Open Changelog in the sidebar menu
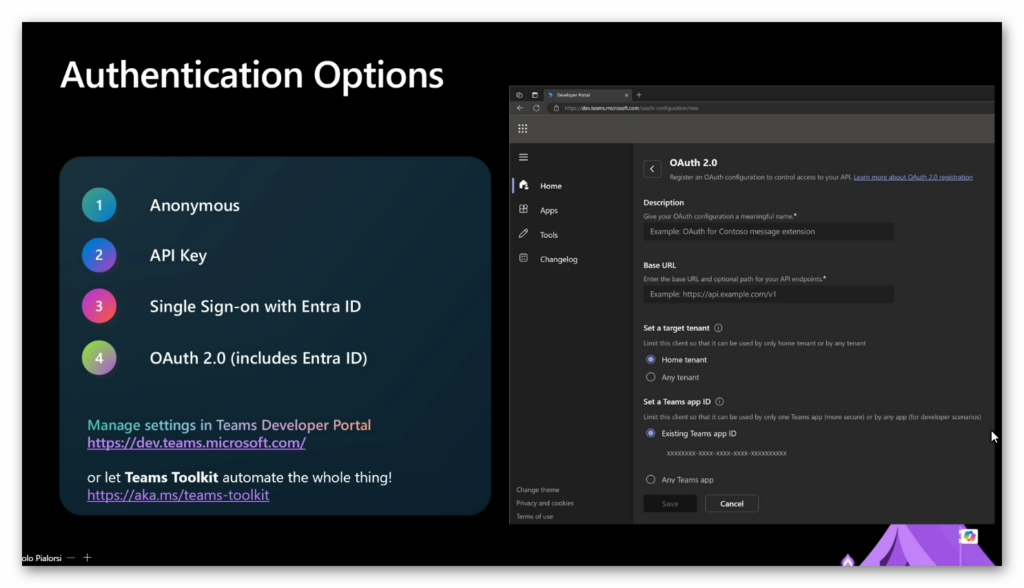Screen dimensions: 1024x588 click(x=558, y=259)
